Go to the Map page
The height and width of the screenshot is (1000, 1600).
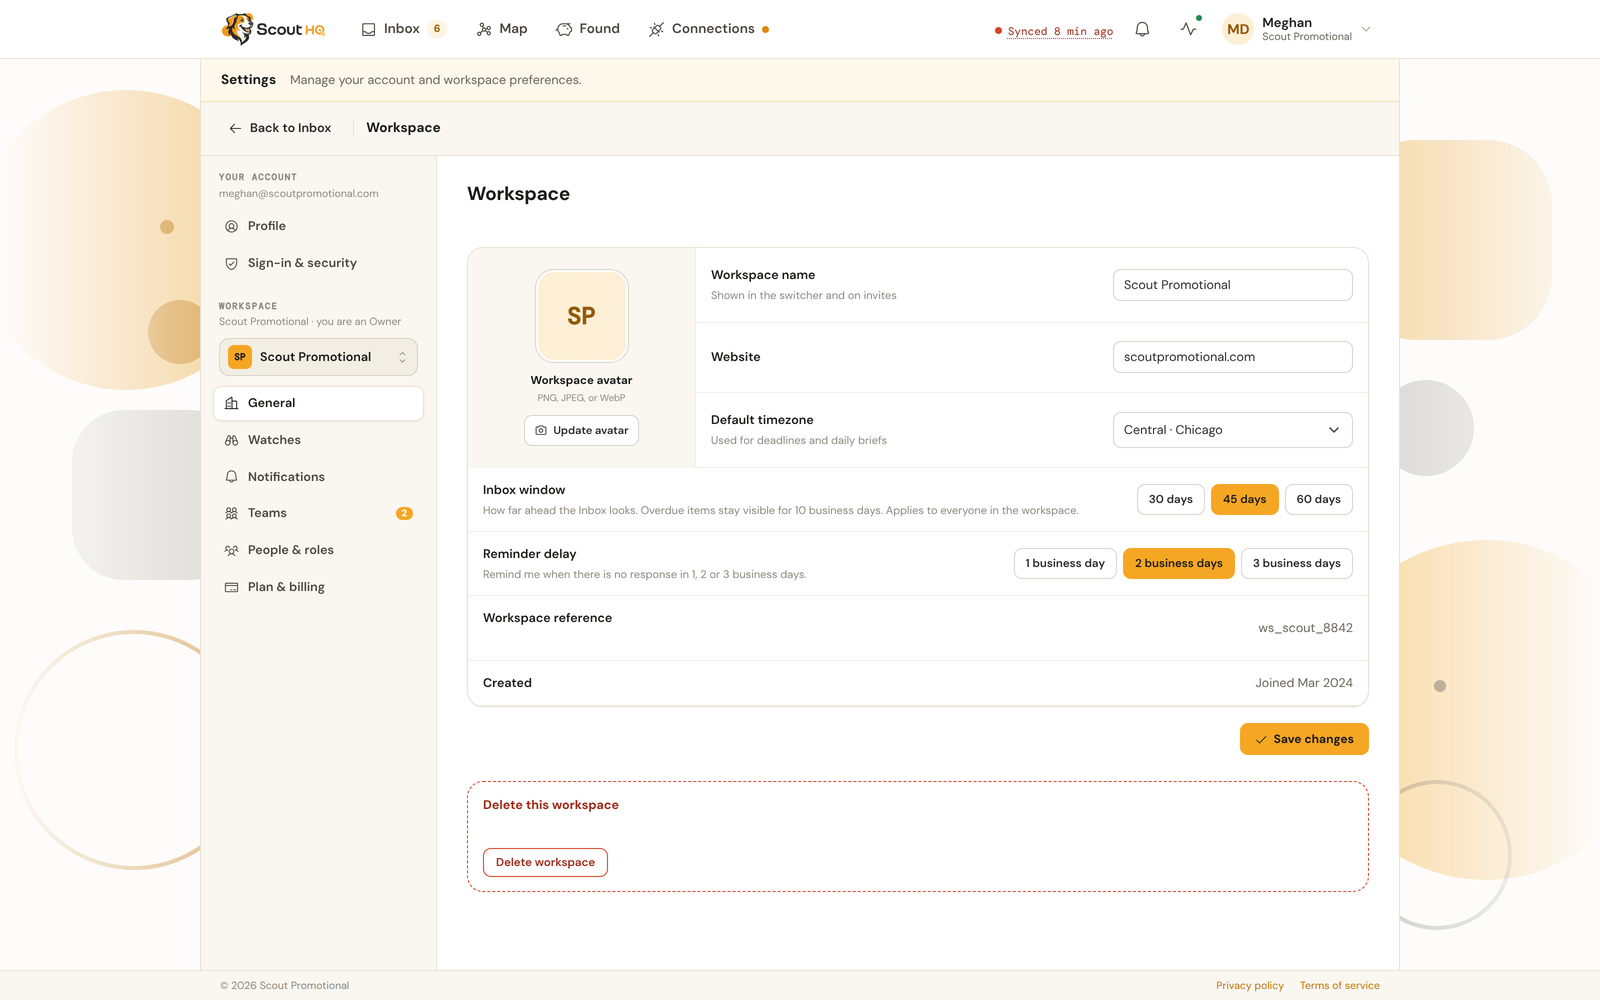[502, 29]
